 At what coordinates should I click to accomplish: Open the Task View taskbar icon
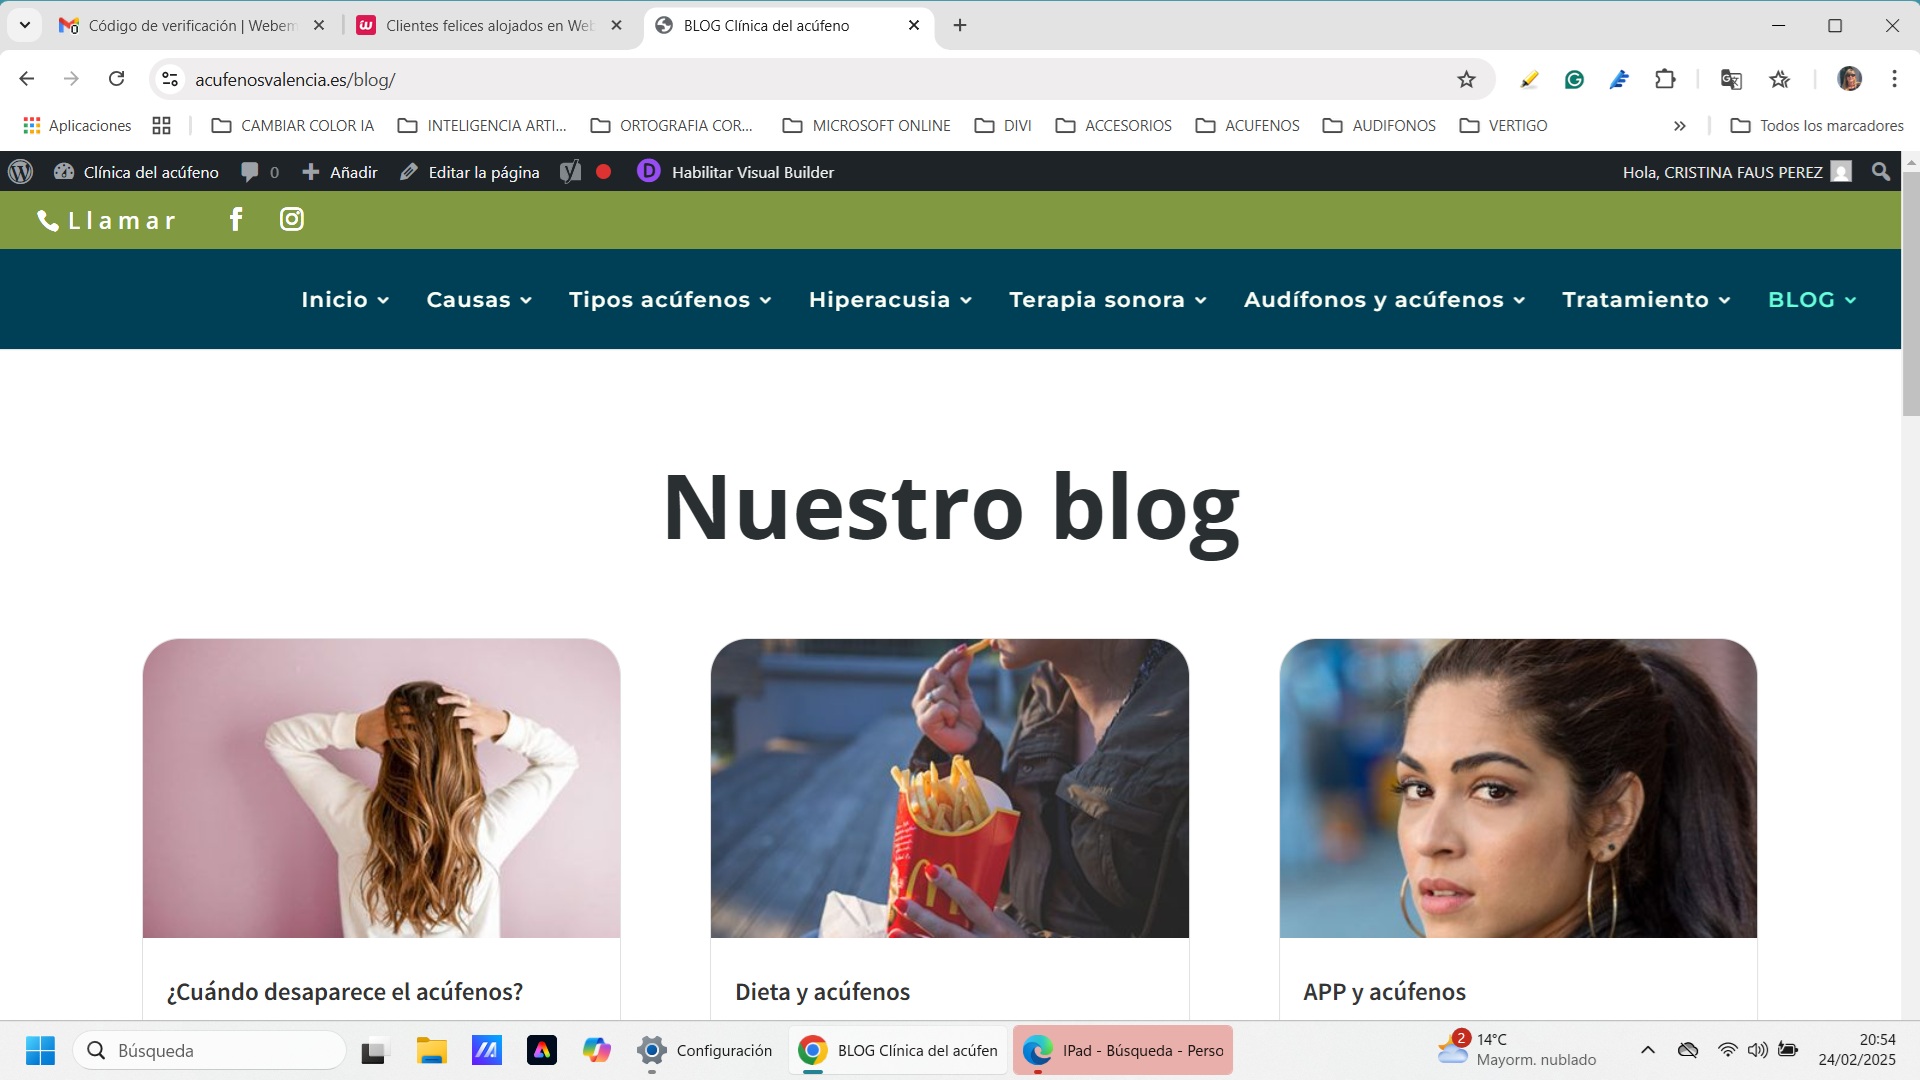373,1051
